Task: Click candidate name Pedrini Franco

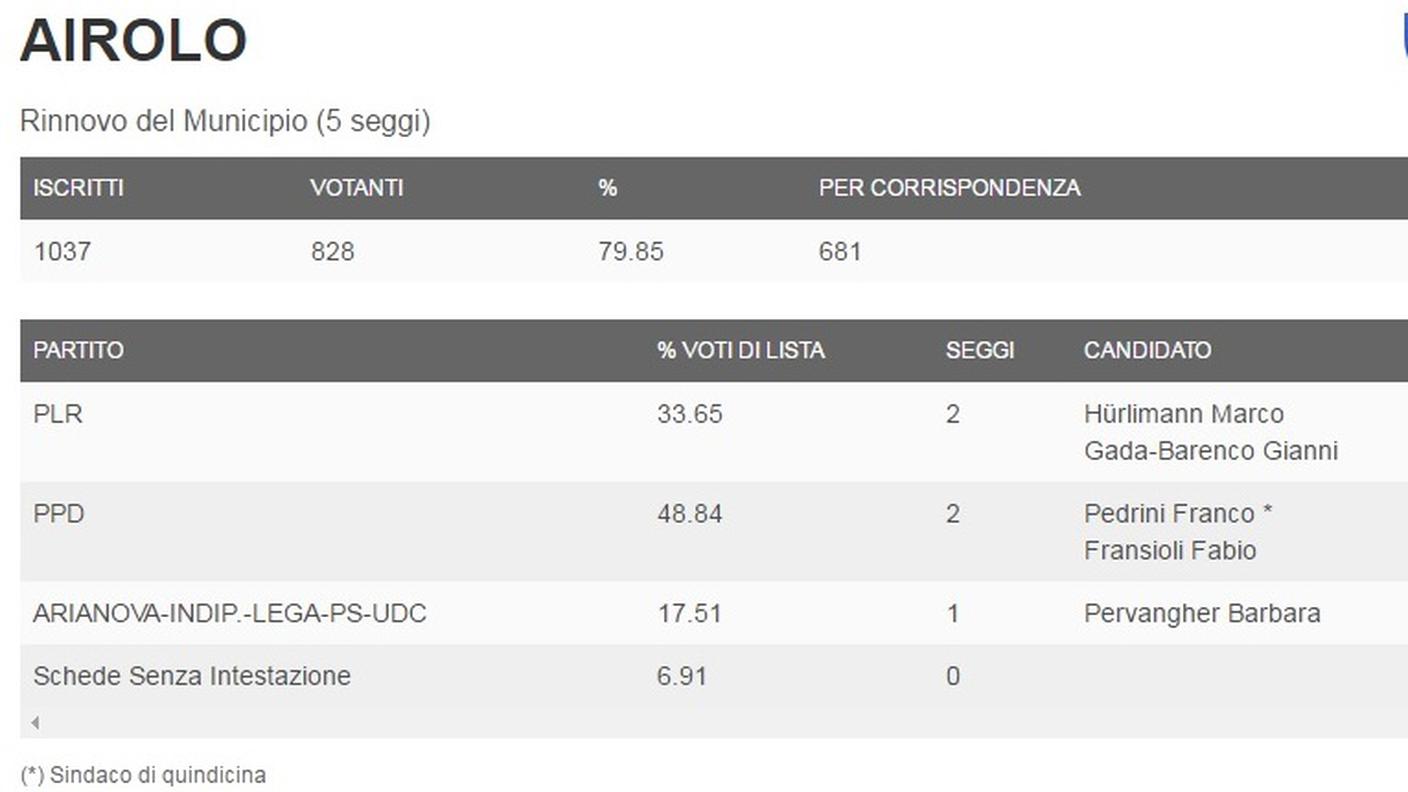Action: click(x=1168, y=514)
